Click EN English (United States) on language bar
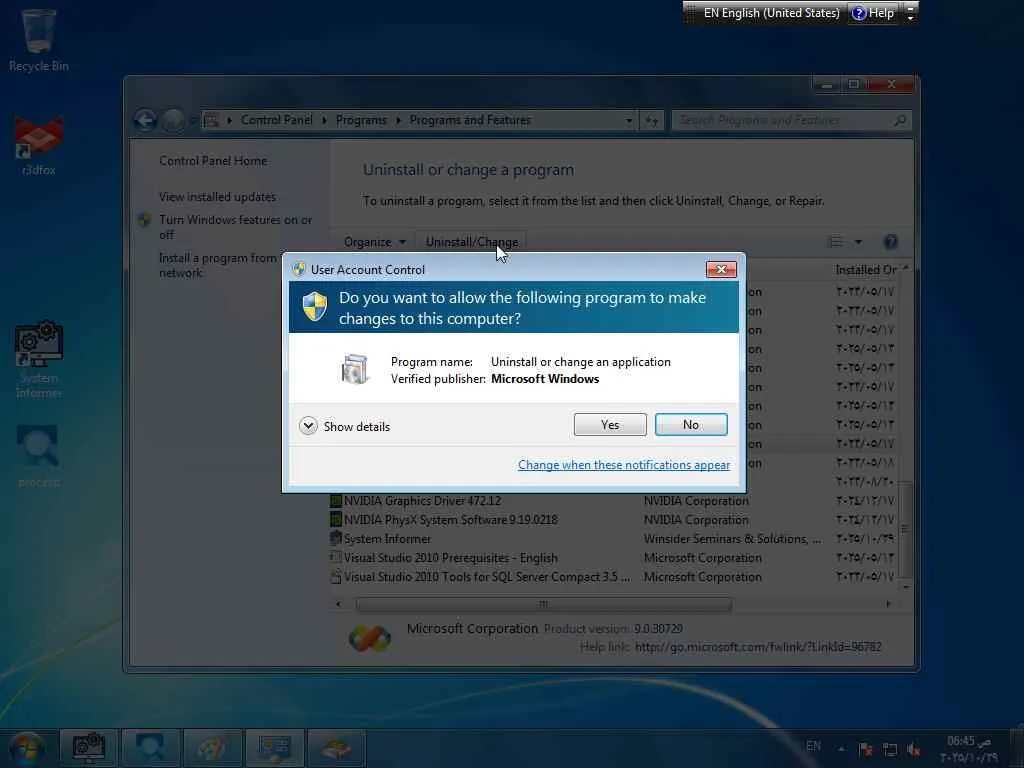The width and height of the screenshot is (1024, 768). pos(771,12)
